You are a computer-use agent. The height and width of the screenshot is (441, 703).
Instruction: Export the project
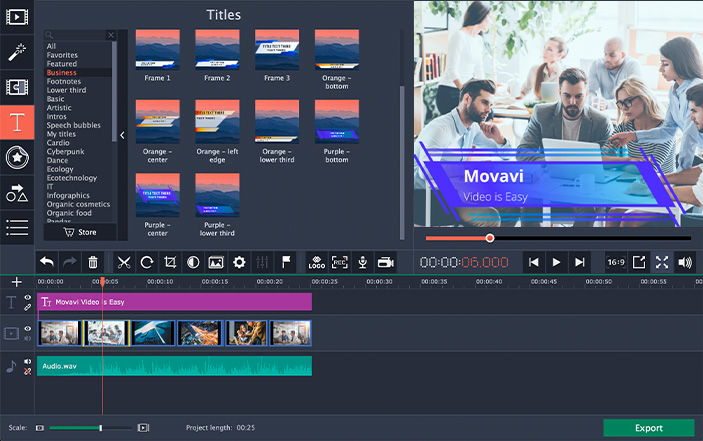tap(649, 428)
